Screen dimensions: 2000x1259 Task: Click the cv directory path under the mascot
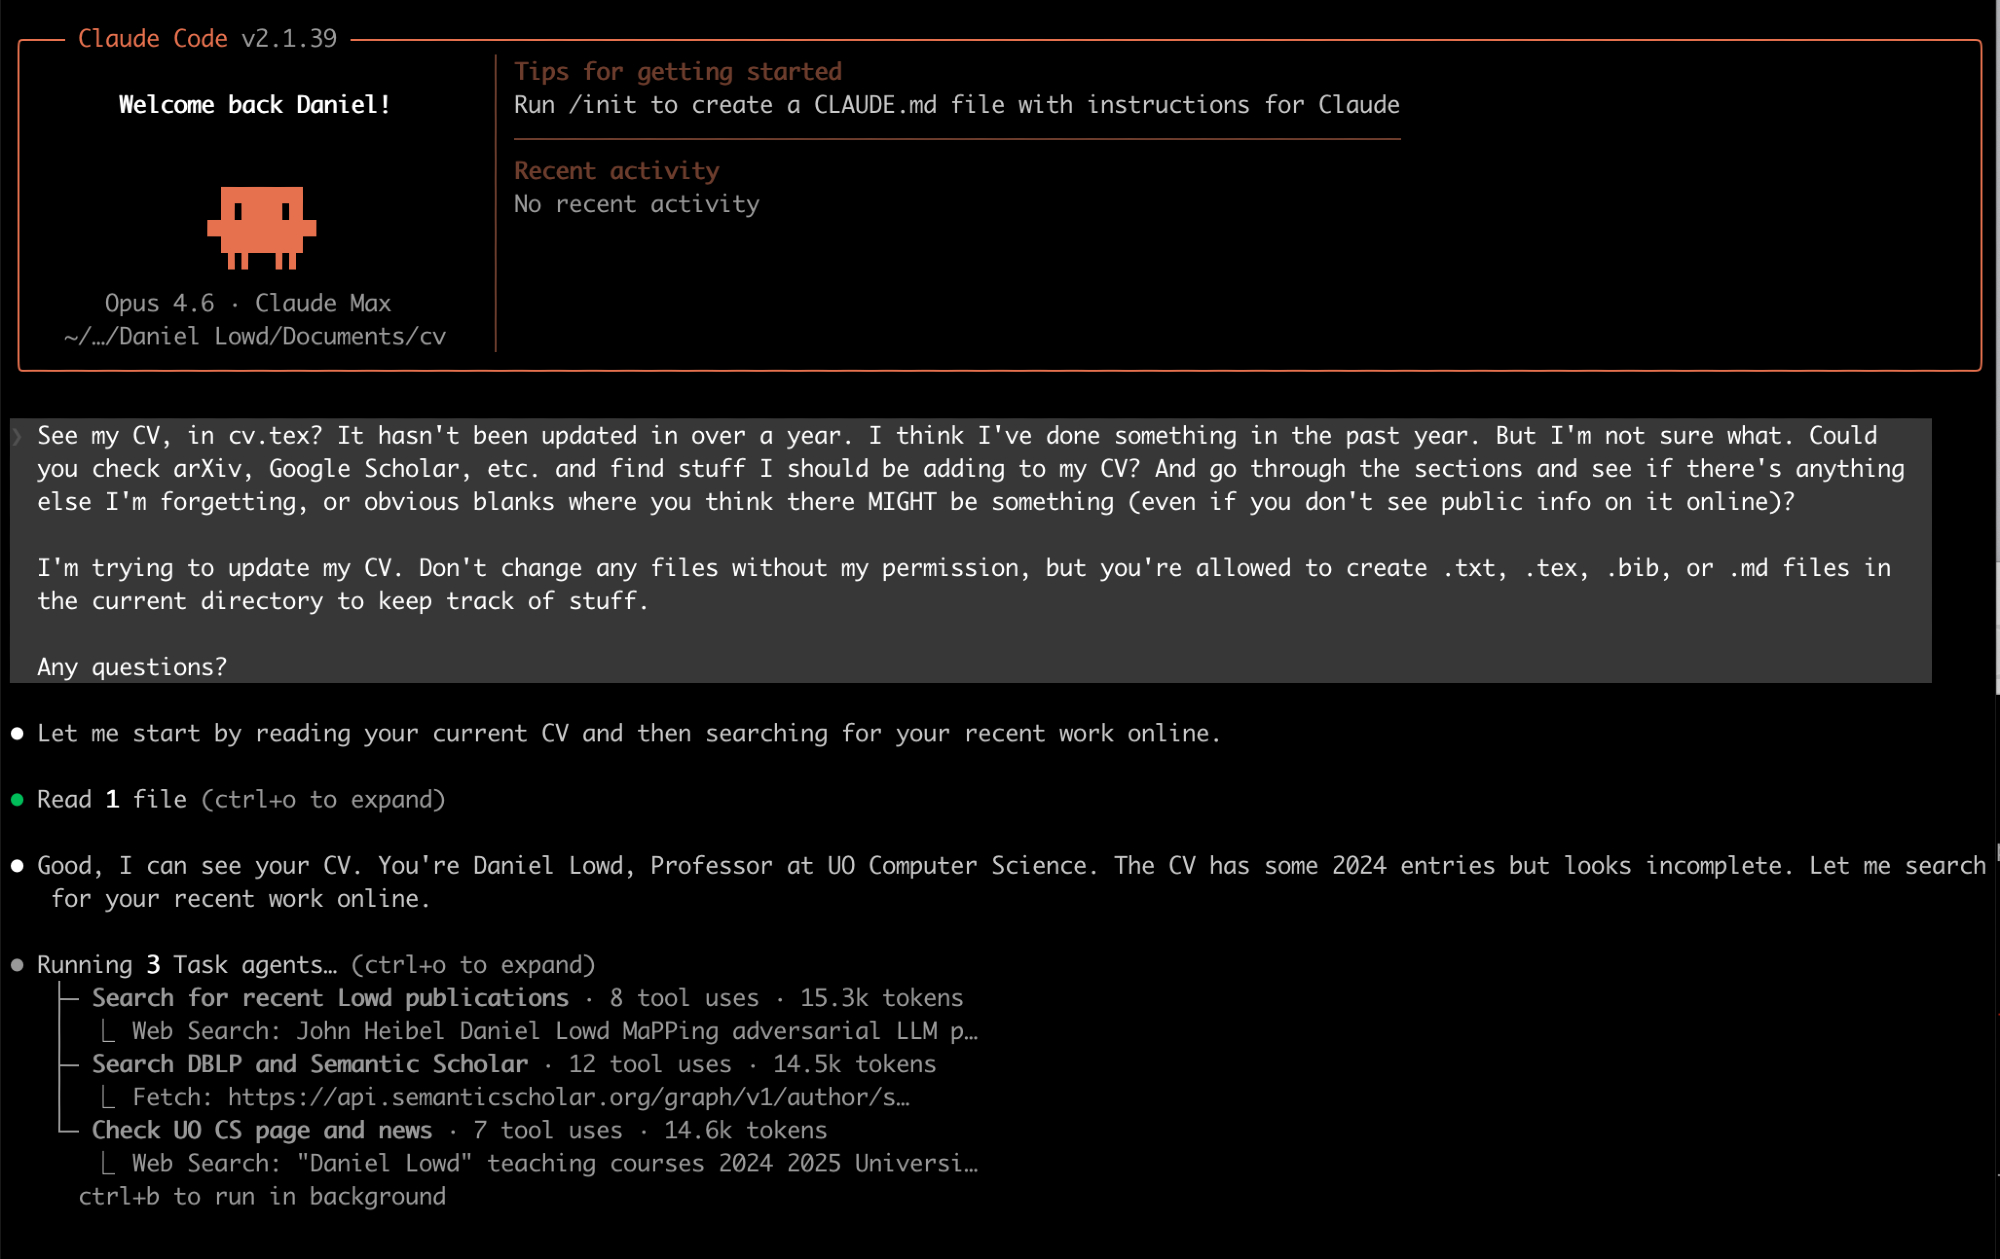tap(254, 336)
